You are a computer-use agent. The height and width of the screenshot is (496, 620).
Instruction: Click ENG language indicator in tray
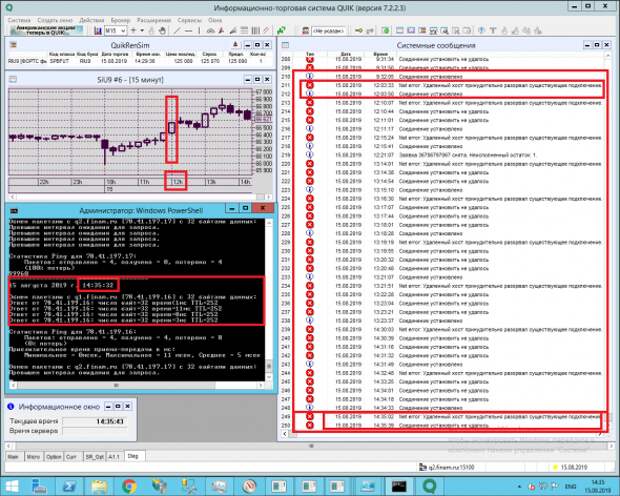tap(570, 486)
